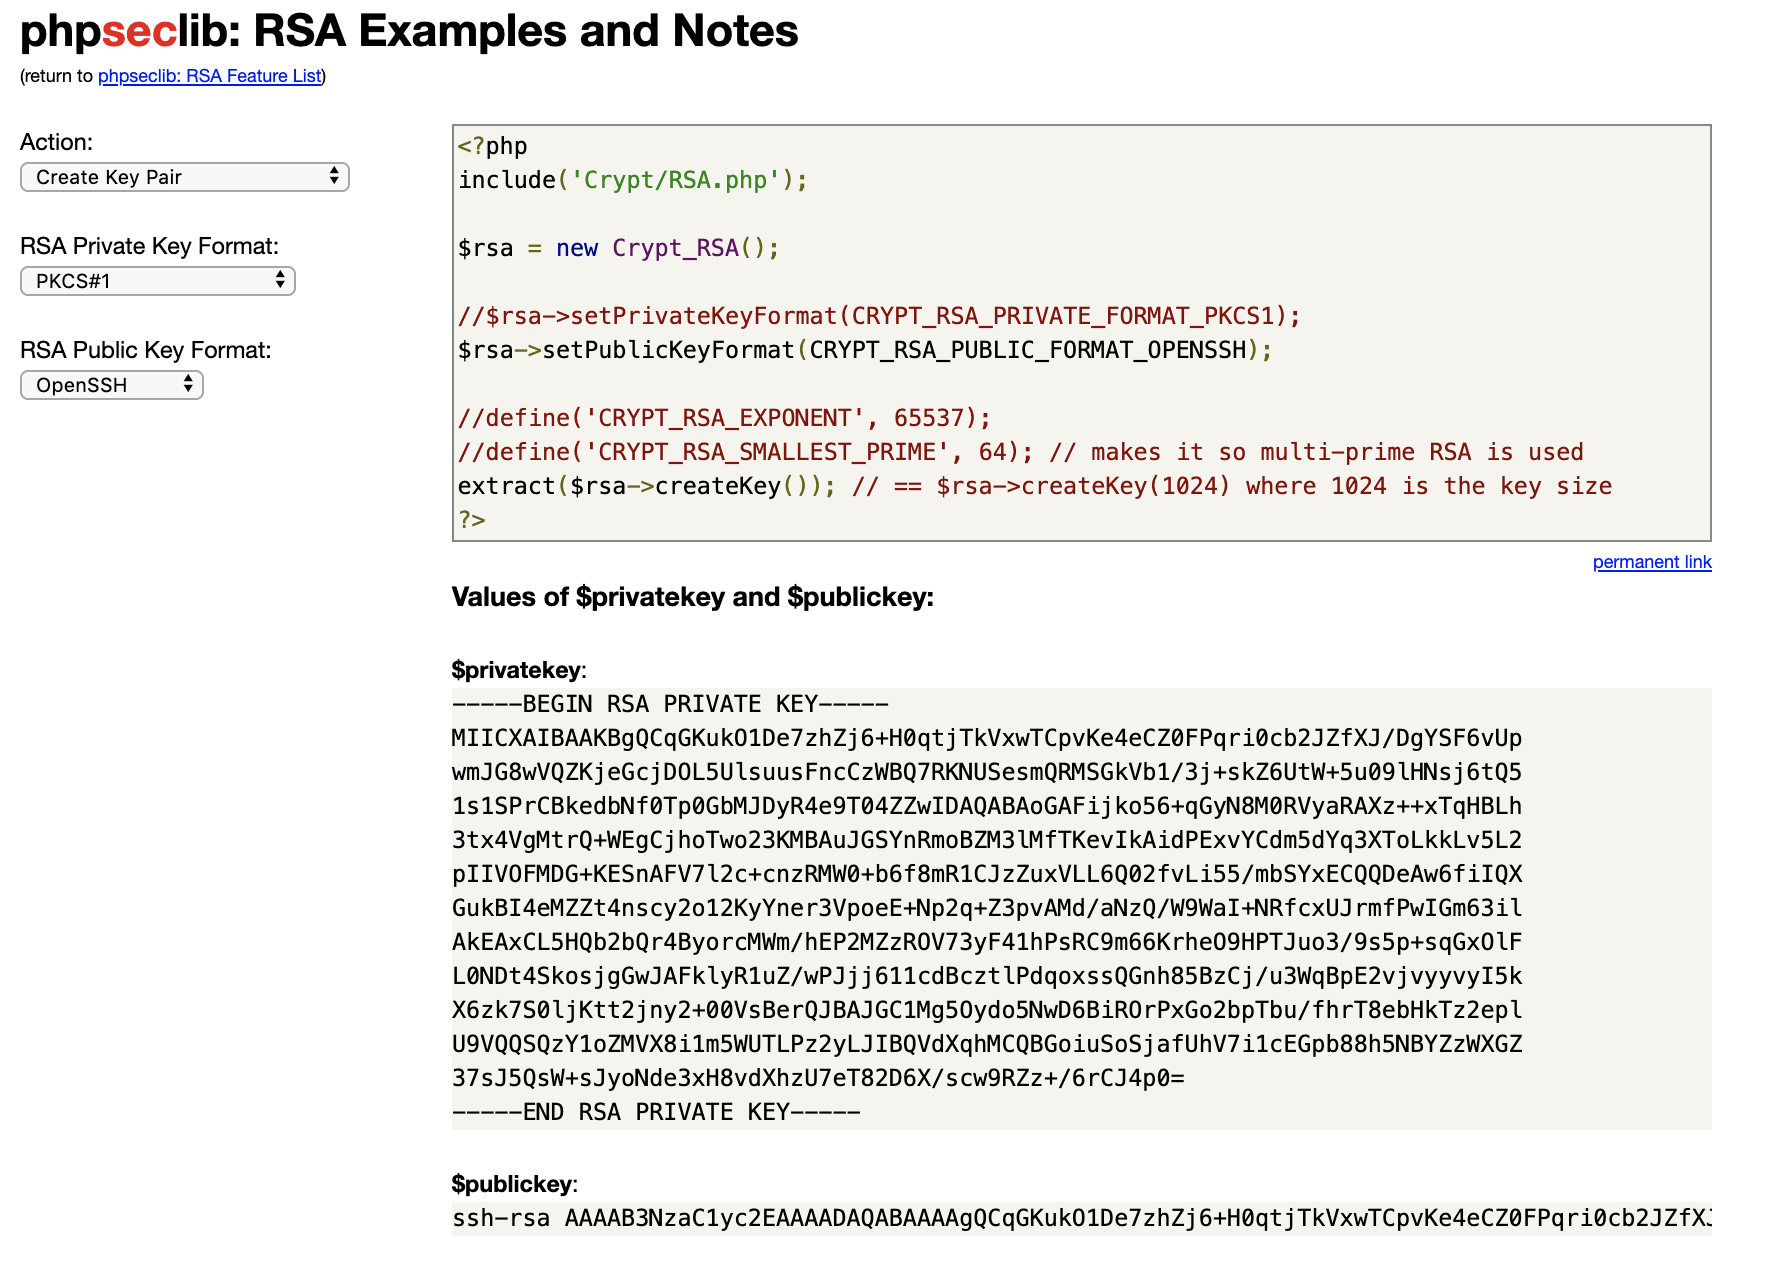Screen dimensions: 1778x1272
Task: Follow the phpseclib: RSA Feature List link
Action: pyautogui.click(x=210, y=76)
